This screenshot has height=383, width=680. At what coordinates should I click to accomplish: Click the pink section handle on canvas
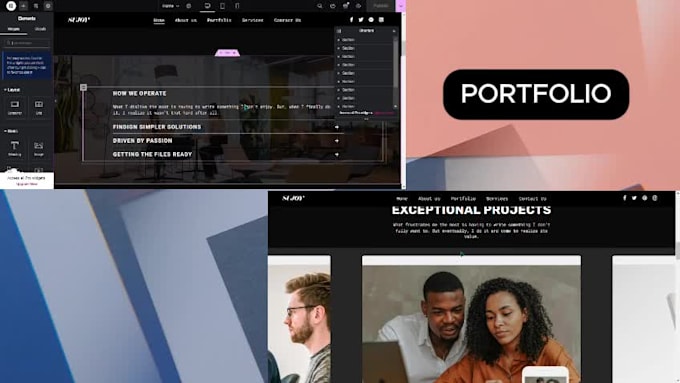pos(227,52)
